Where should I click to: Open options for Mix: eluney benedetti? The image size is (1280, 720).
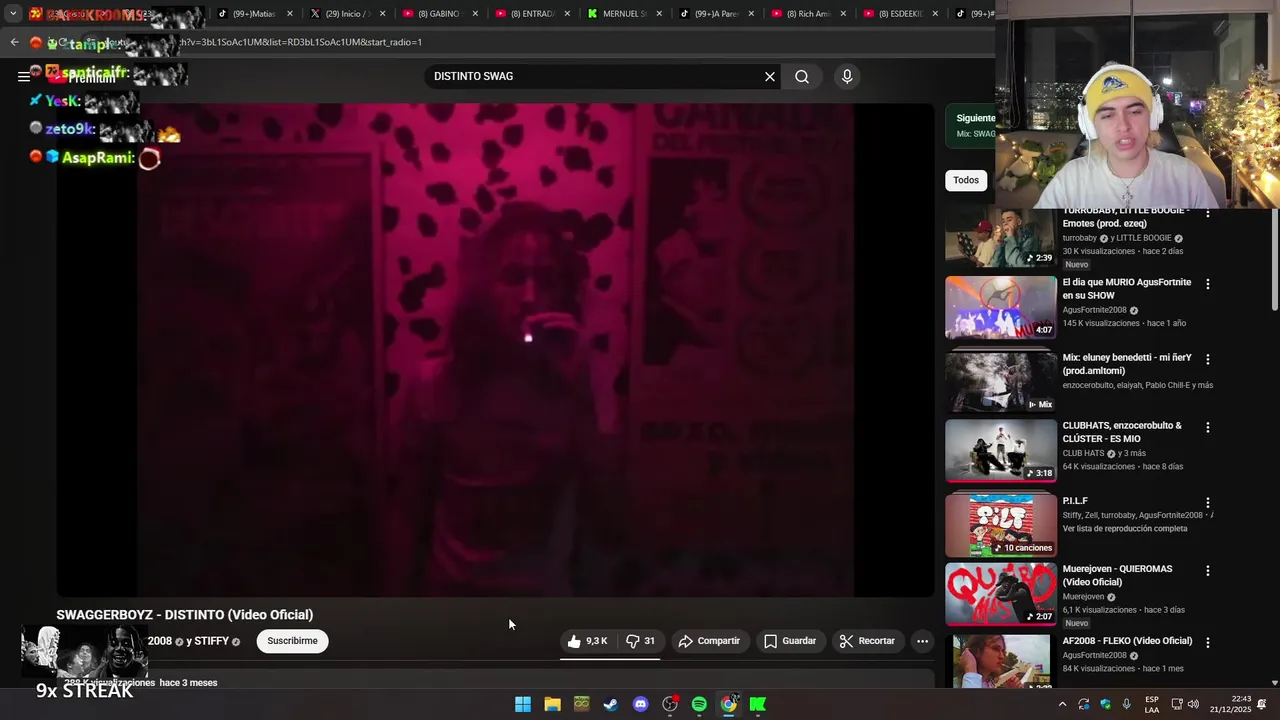tap(1208, 359)
